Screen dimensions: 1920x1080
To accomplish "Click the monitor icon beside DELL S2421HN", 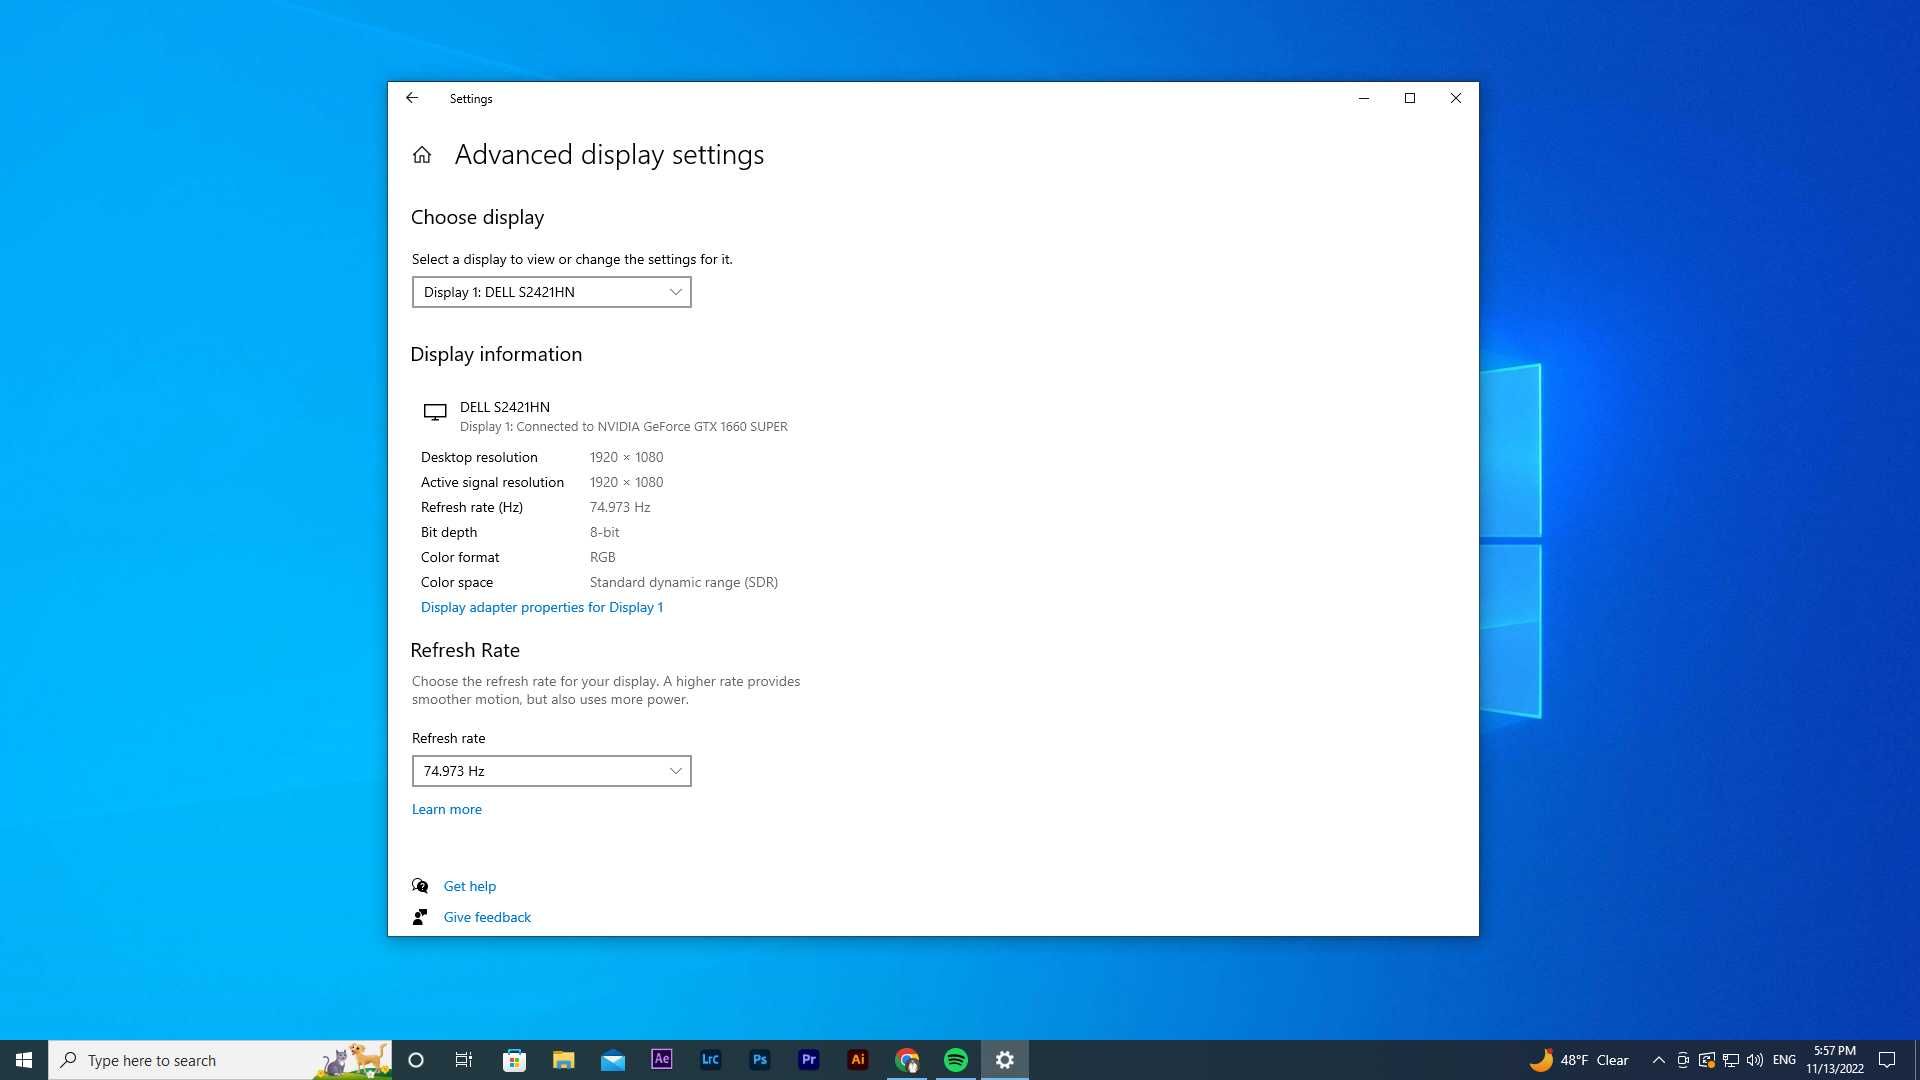I will point(435,412).
